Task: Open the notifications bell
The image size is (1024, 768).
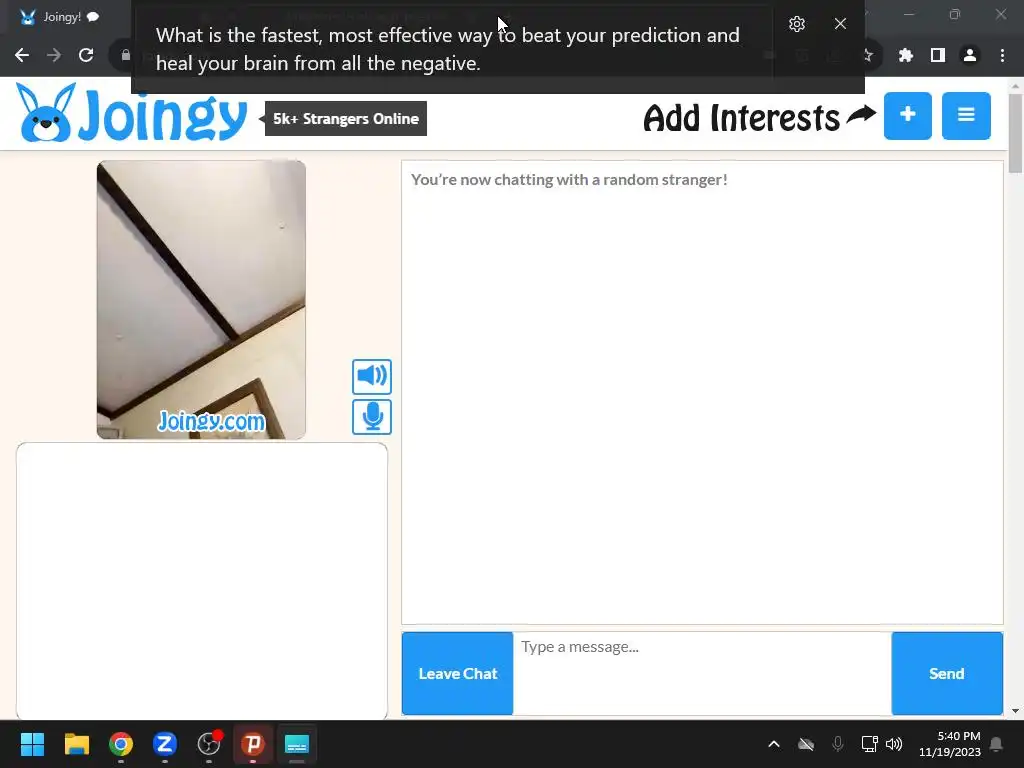Action: 997,744
